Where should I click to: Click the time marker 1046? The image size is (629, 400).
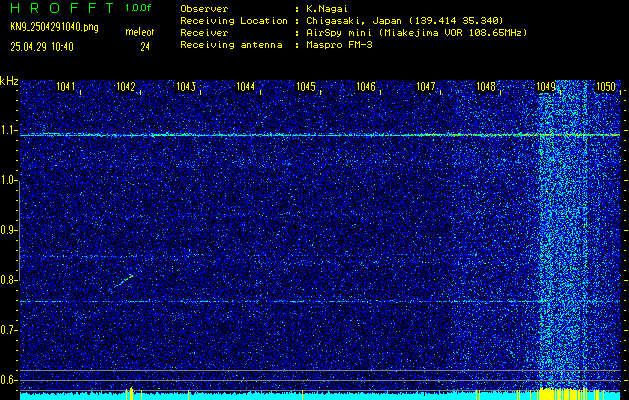click(x=366, y=86)
